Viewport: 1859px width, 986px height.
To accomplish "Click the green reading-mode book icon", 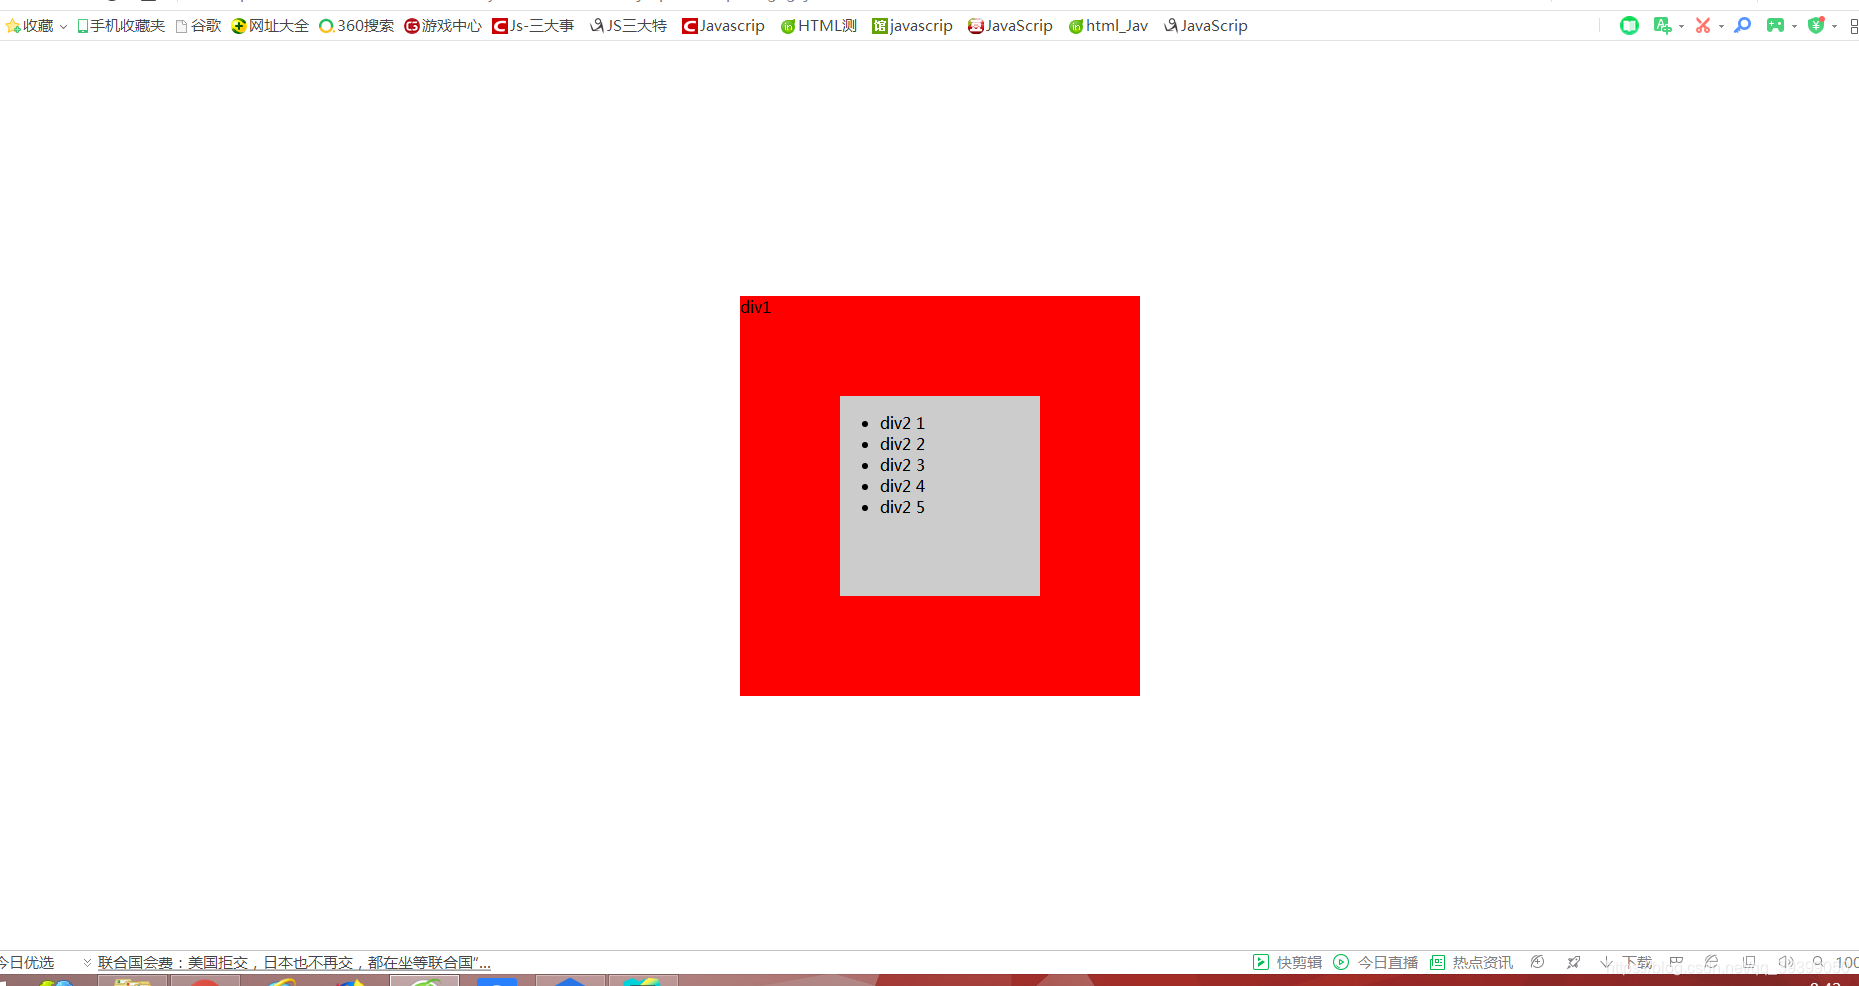I will pos(1629,26).
